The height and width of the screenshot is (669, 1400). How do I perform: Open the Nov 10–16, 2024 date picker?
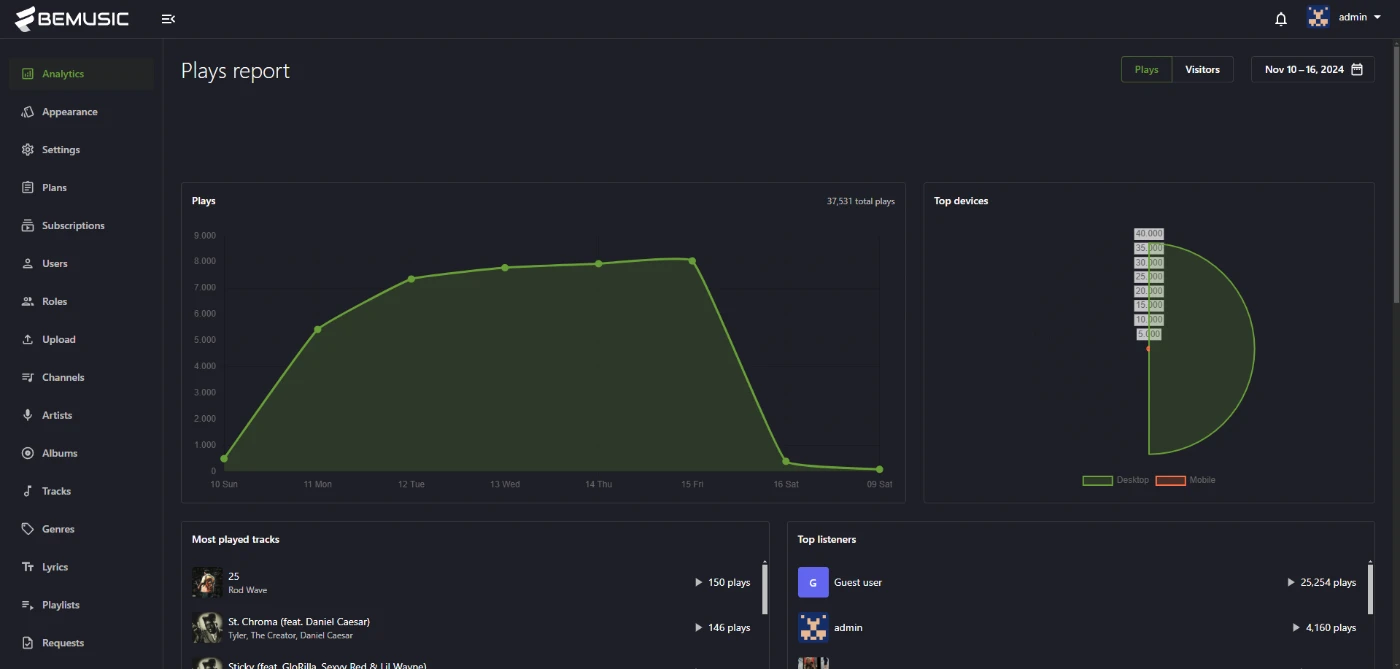[x=1303, y=70]
